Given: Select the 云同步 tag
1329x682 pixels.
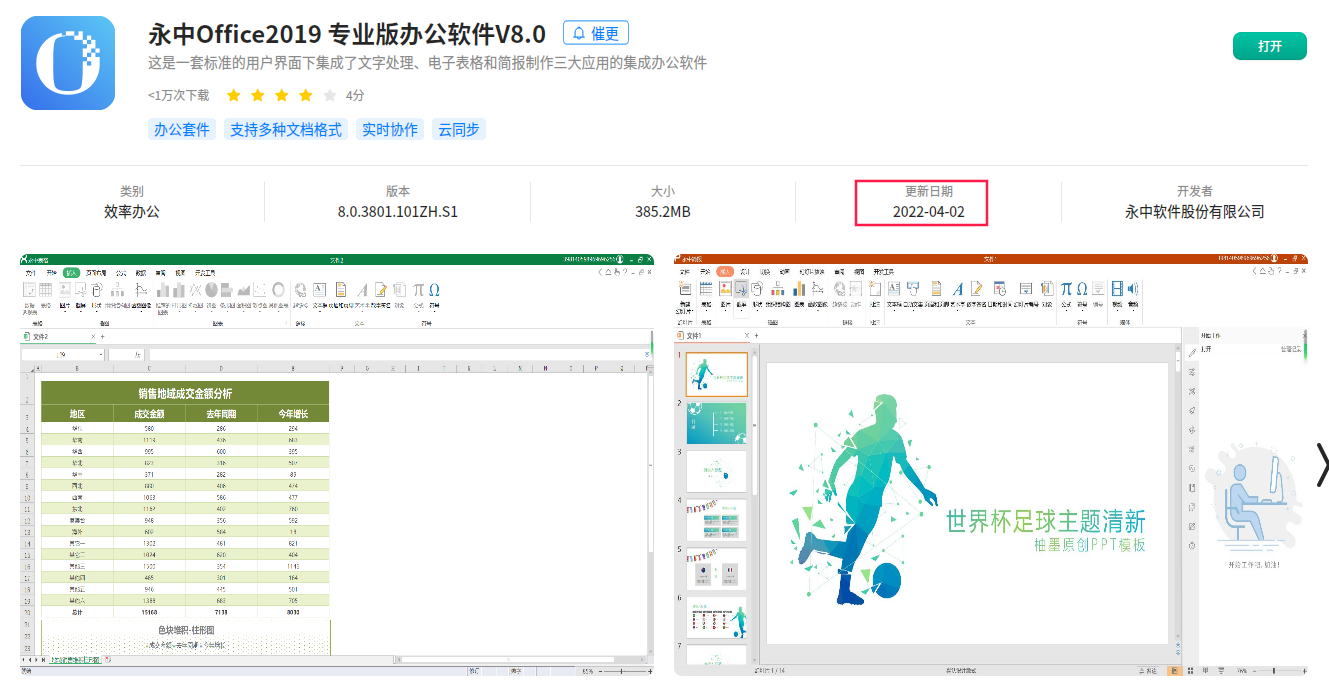Looking at the screenshot, I should point(459,129).
